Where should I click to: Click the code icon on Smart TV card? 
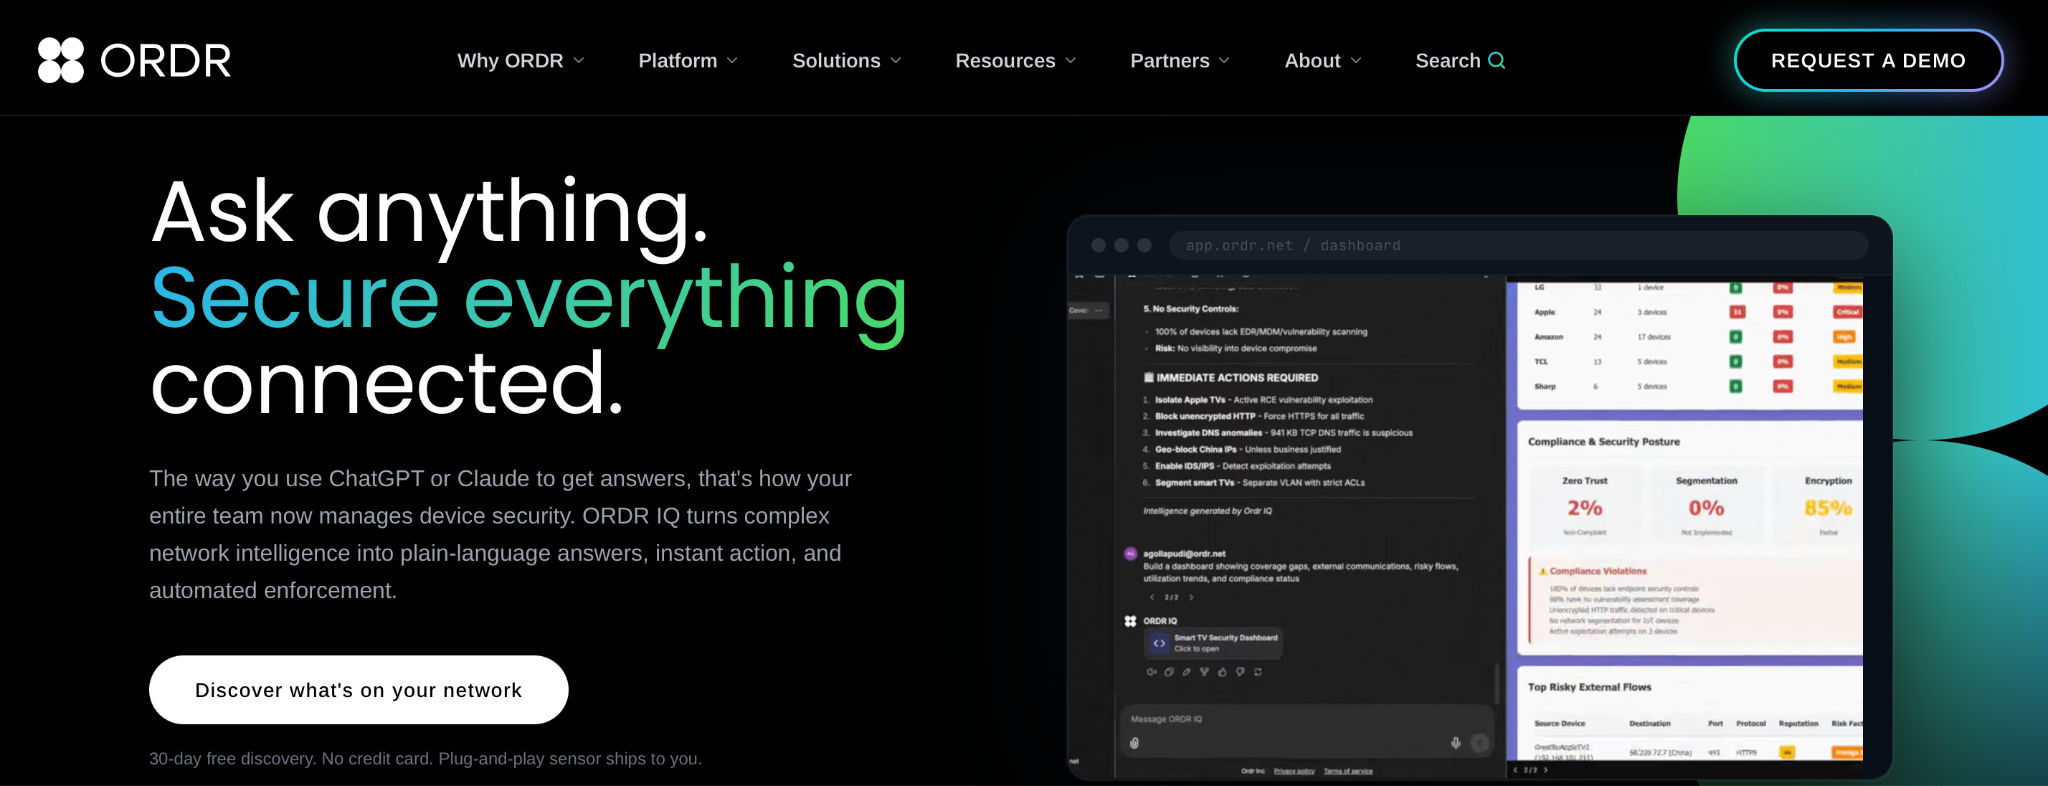pyautogui.click(x=1159, y=643)
